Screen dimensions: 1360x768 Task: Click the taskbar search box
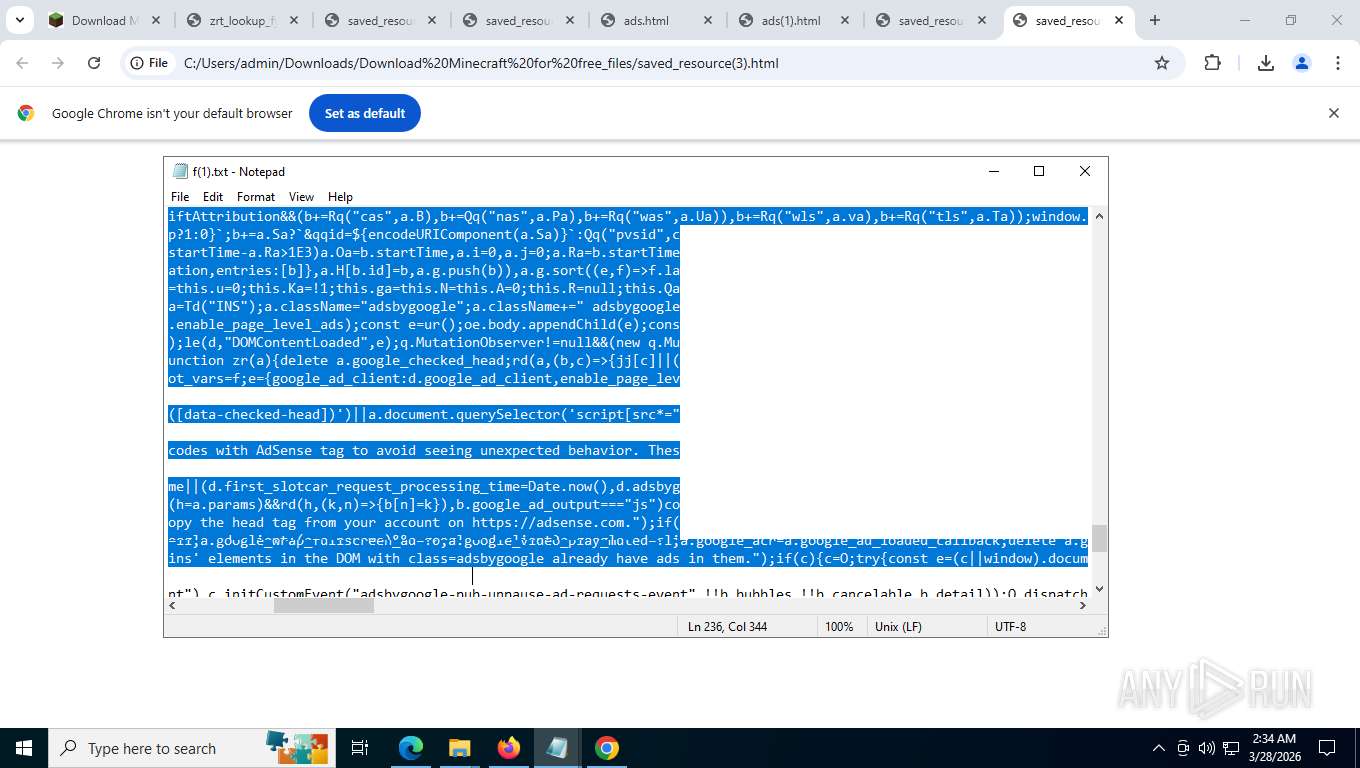point(190,748)
